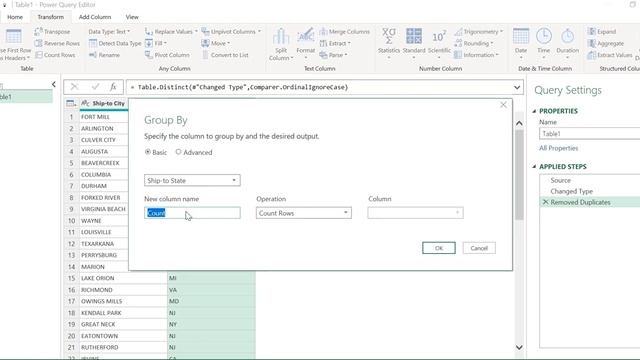Click the RICHMOND cell in row 16
640x360 pixels.
(123, 289)
